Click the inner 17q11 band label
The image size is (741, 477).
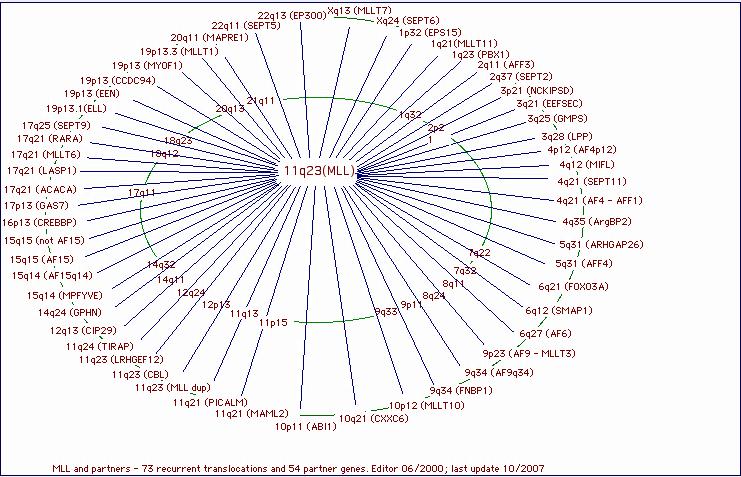141,193
